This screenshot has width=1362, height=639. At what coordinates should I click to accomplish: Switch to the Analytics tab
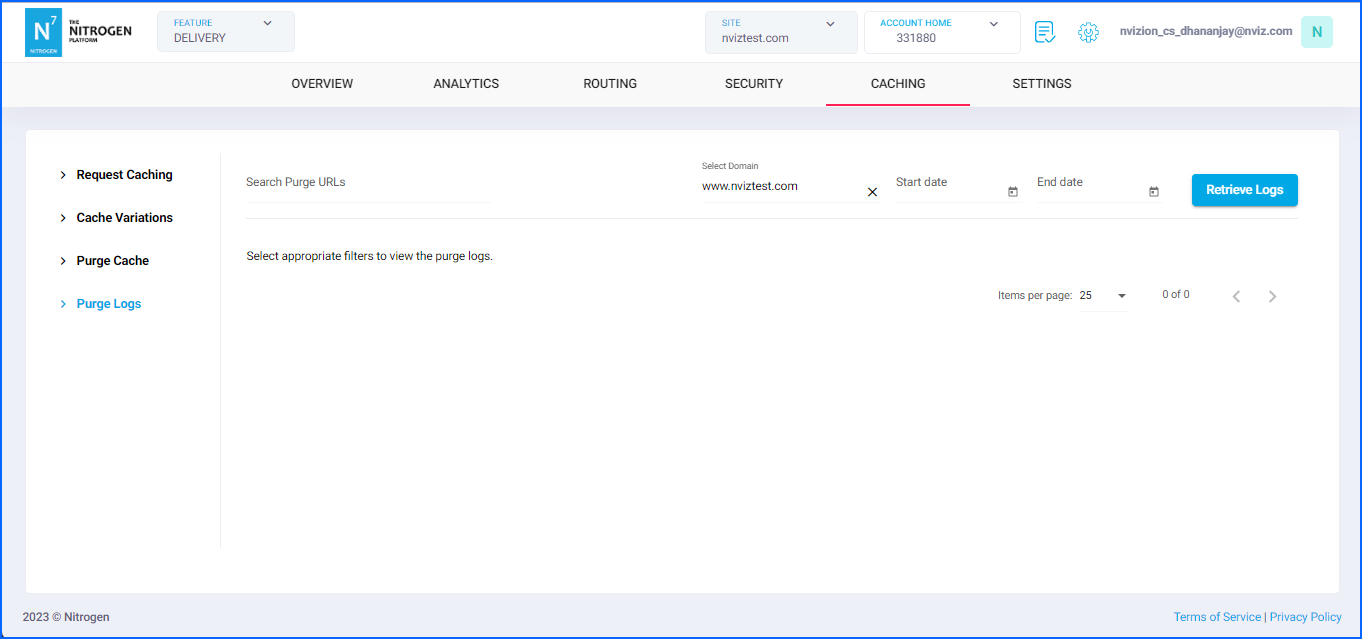pos(466,84)
